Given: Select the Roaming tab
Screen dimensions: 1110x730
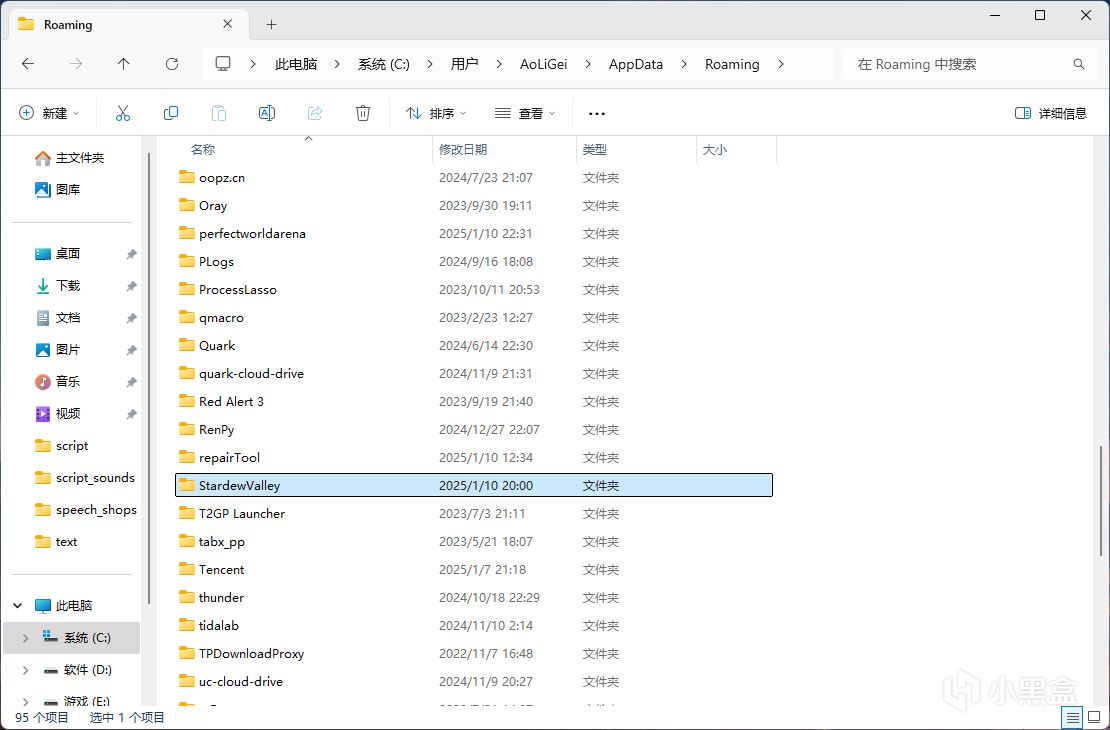Looking at the screenshot, I should pos(128,24).
